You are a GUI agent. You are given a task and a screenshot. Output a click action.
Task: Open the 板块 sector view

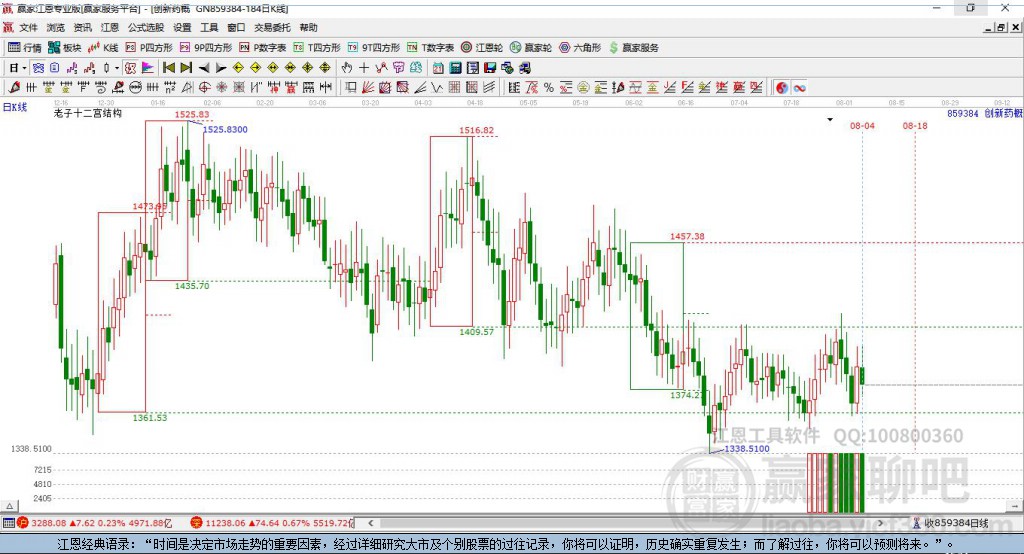(64, 48)
